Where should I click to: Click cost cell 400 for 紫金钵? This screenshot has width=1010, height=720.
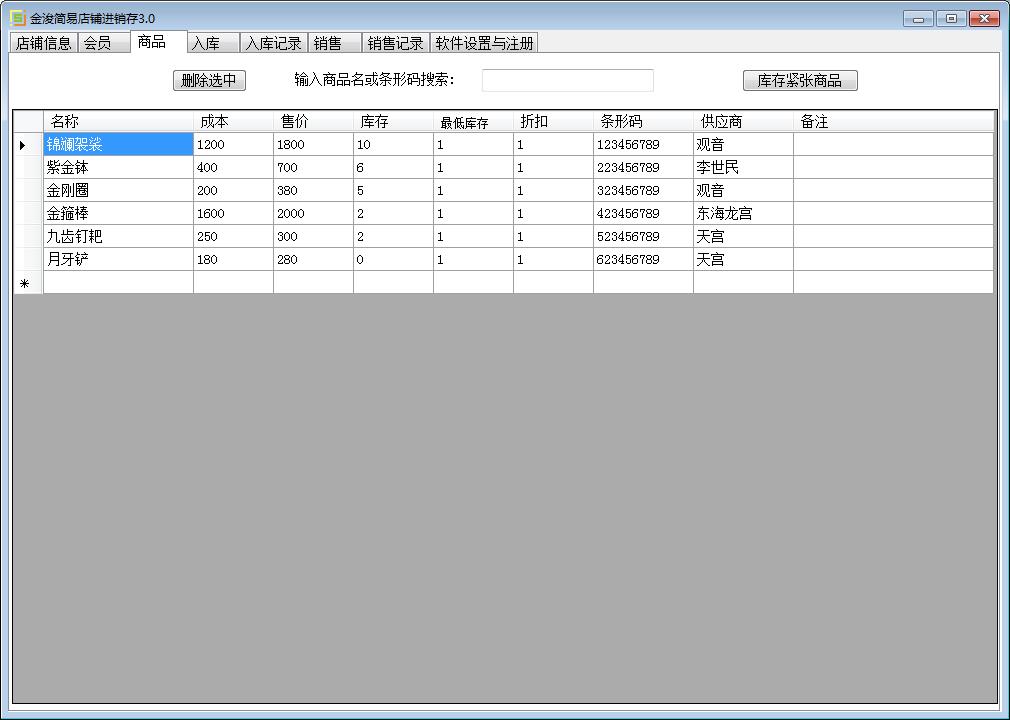pyautogui.click(x=233, y=167)
